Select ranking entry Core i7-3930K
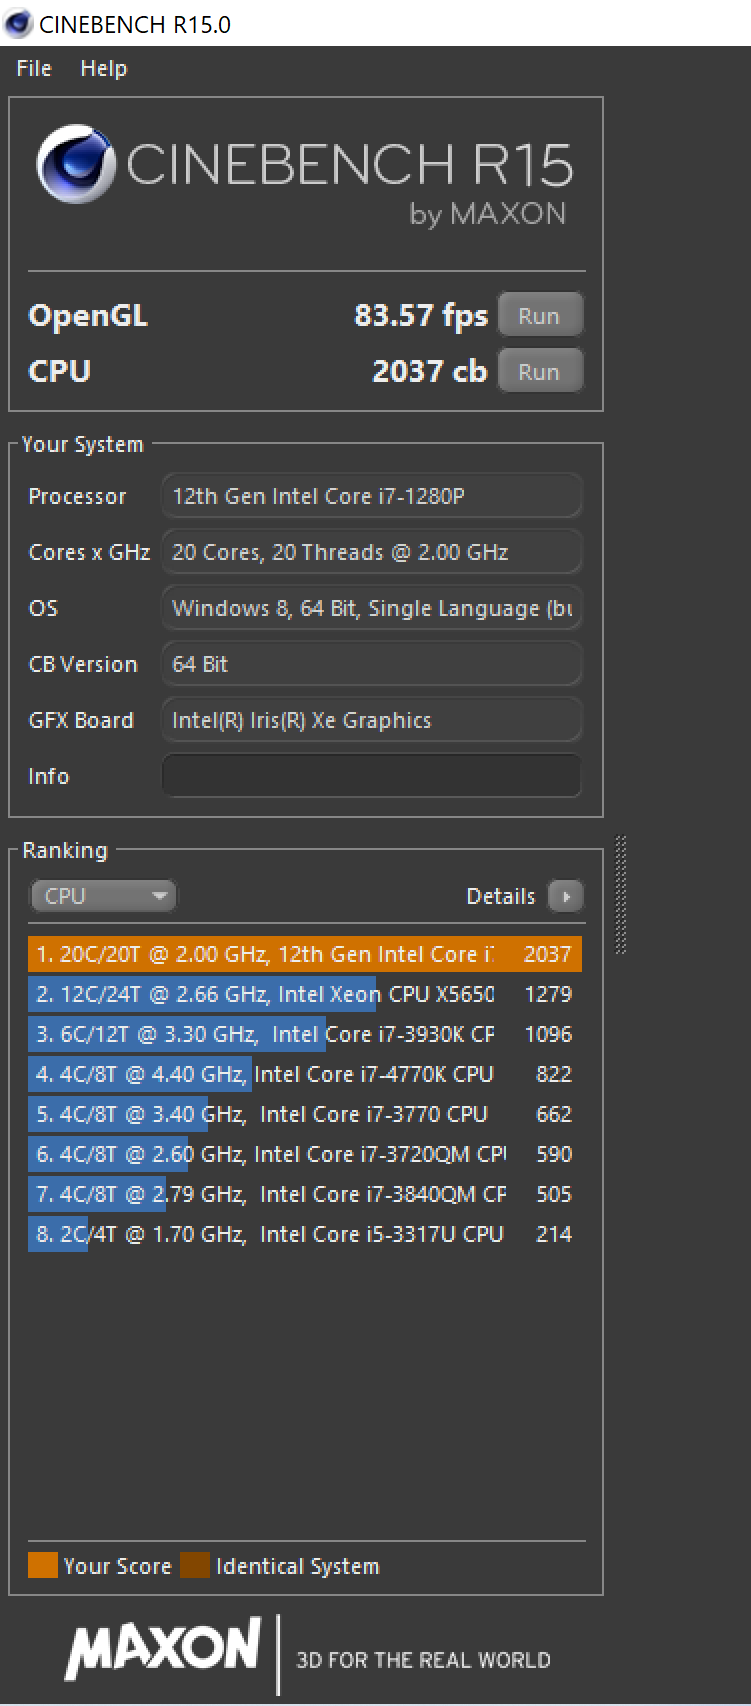 [x=305, y=1034]
